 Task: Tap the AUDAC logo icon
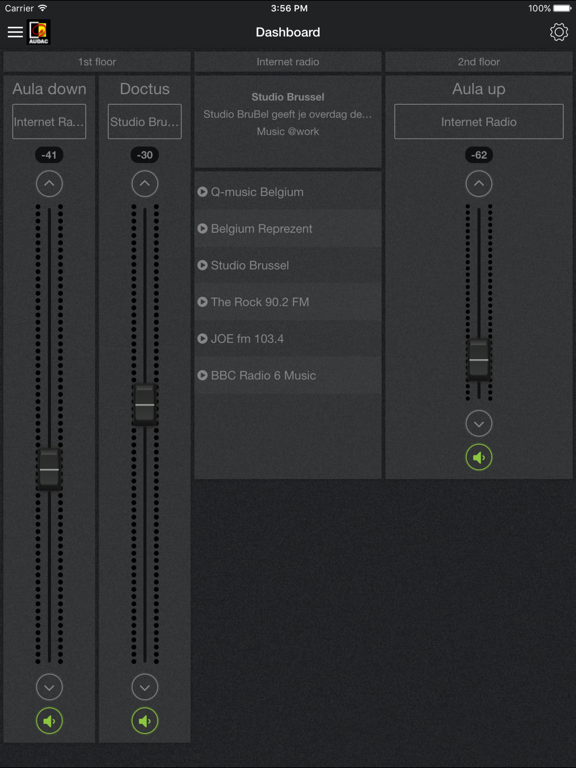[39, 32]
